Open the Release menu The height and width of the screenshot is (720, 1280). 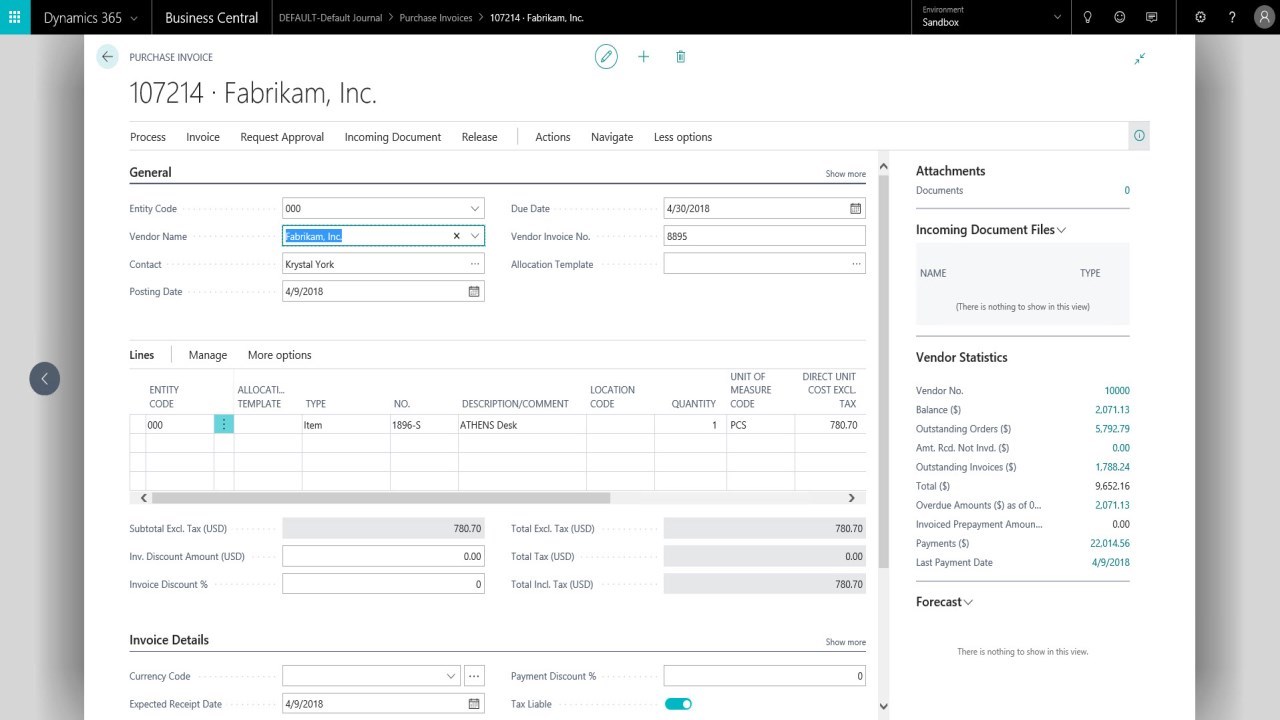479,137
